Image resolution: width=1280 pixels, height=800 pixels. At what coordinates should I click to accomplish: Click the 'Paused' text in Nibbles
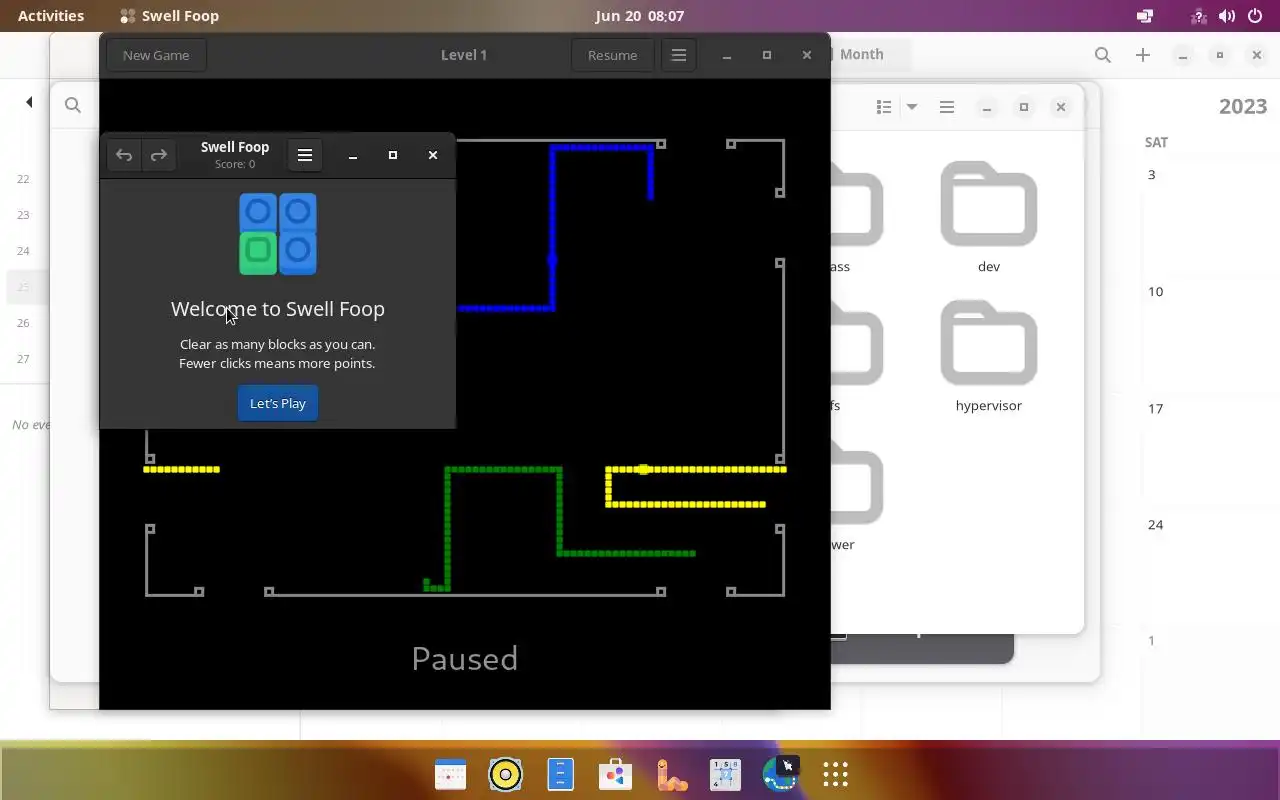pyautogui.click(x=465, y=658)
